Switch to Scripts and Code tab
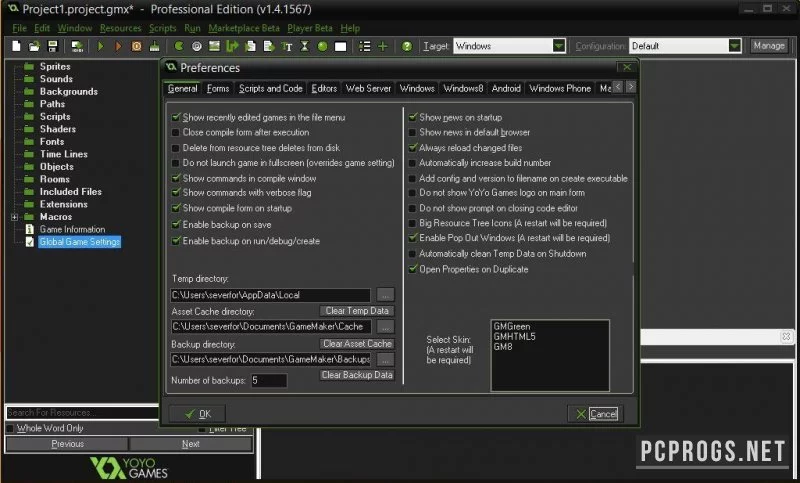The width and height of the screenshot is (800, 483). [x=270, y=88]
